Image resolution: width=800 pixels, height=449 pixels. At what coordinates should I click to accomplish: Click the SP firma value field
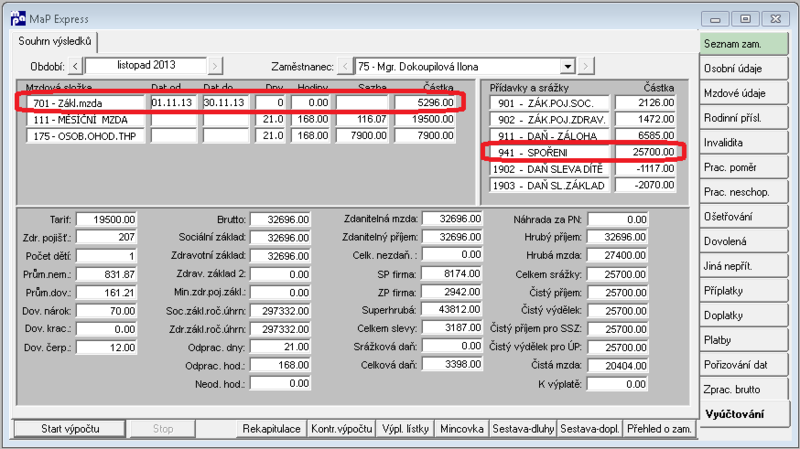click(452, 274)
